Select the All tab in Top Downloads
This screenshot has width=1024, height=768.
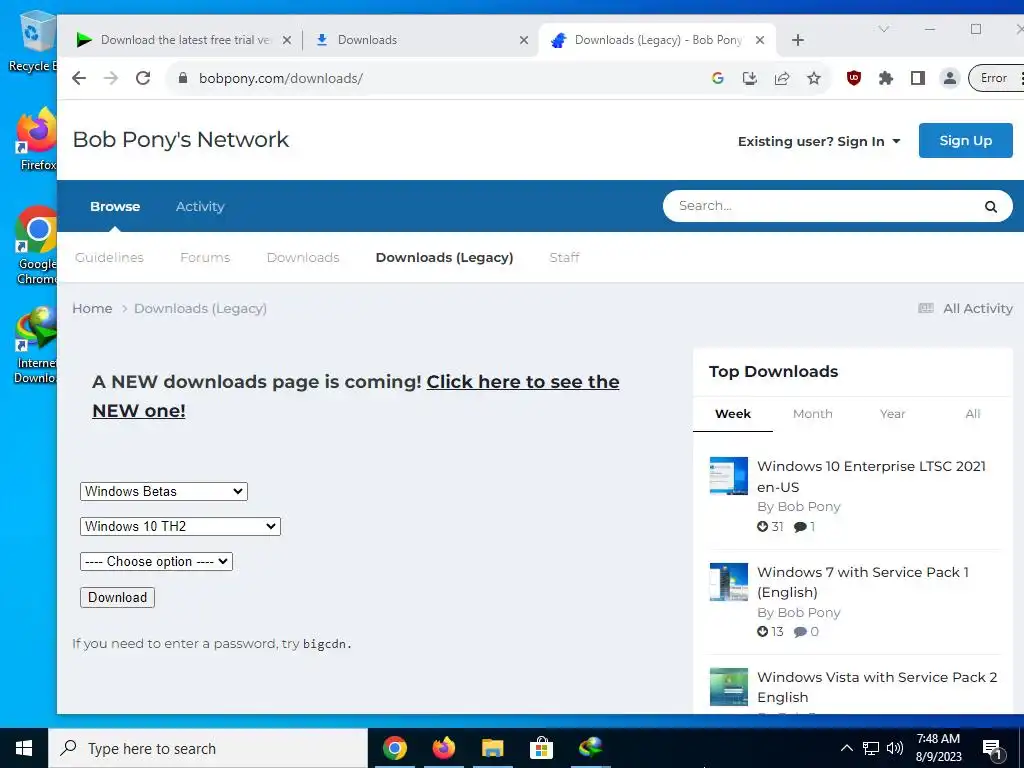point(972,414)
